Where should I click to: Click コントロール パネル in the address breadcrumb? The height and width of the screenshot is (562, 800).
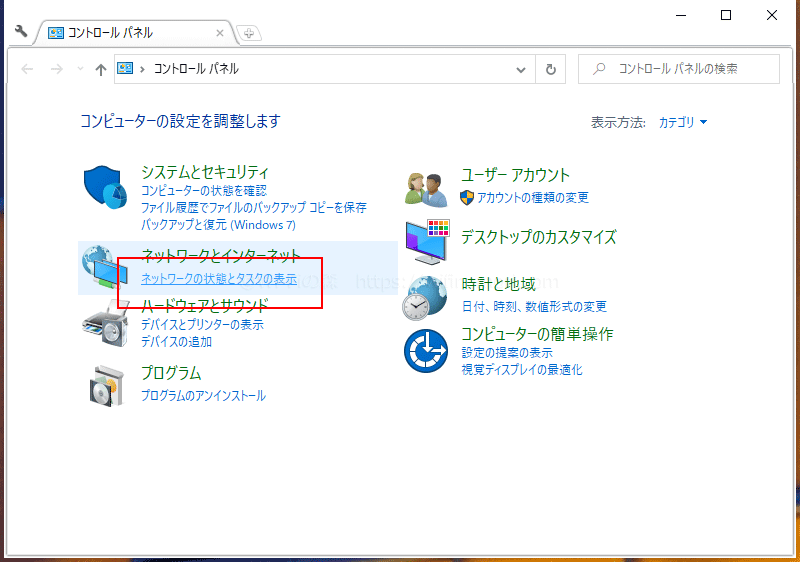[196, 68]
